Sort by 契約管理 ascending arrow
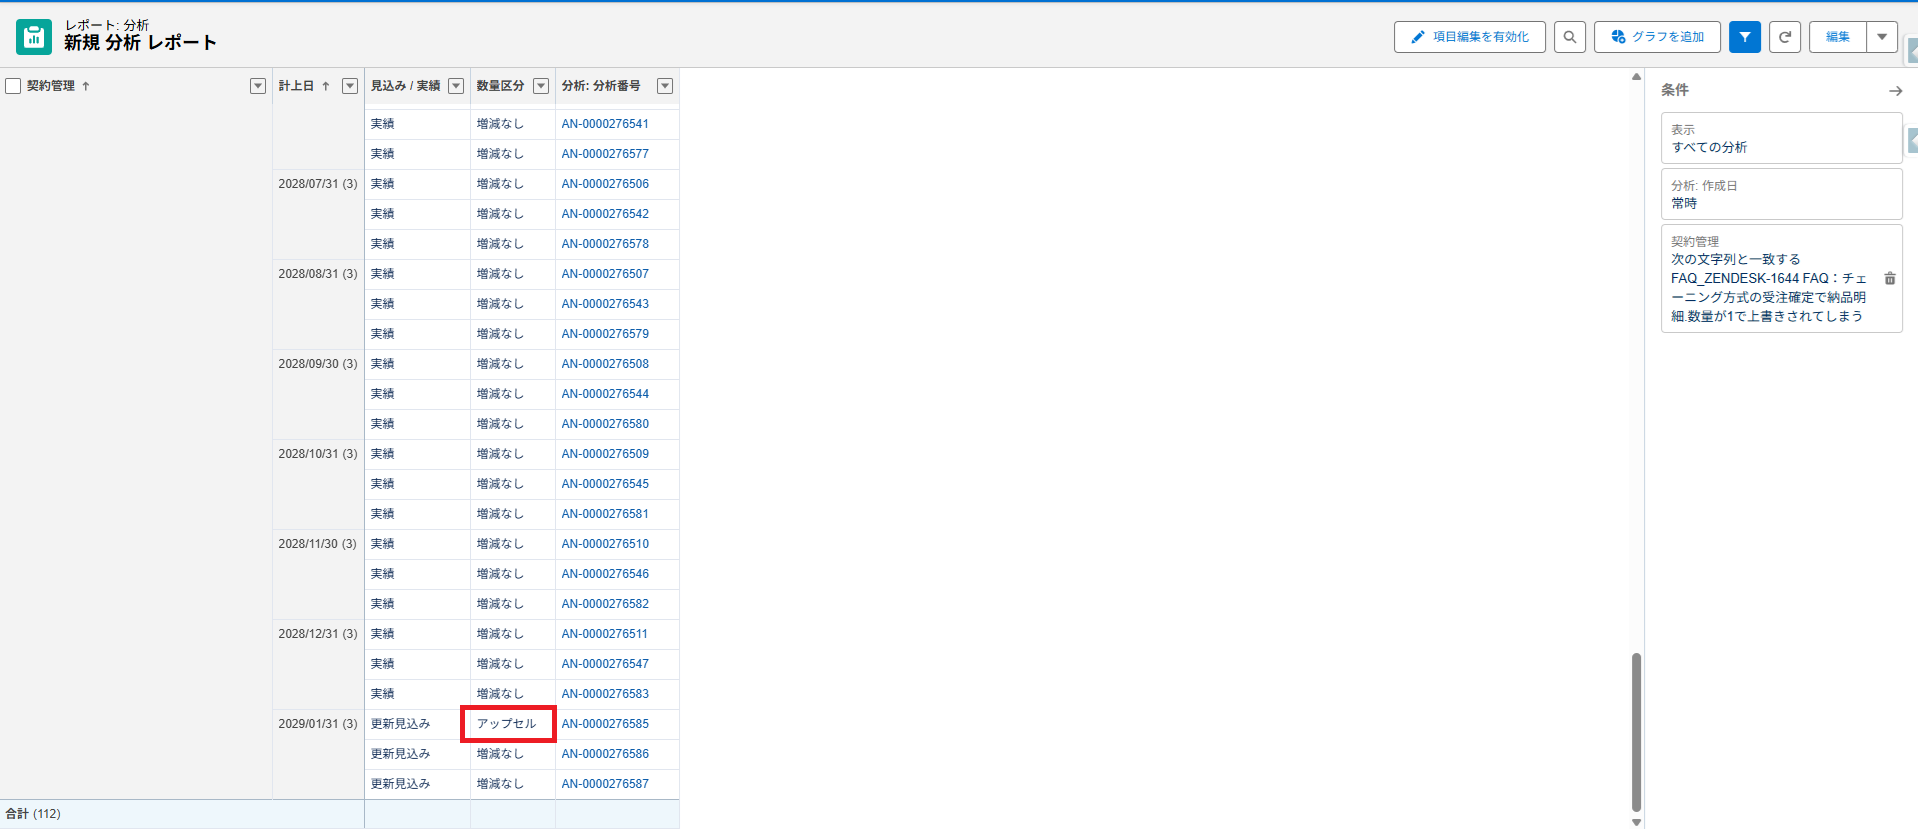Image resolution: width=1918 pixels, height=829 pixels. coord(86,86)
